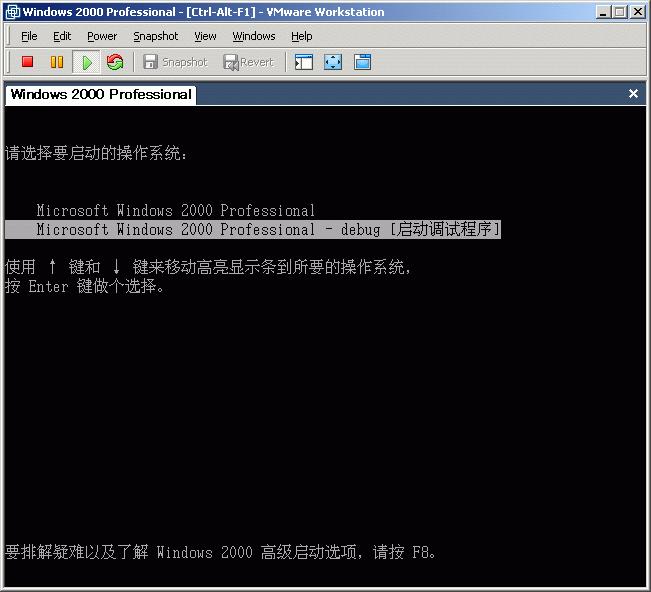The width and height of the screenshot is (651, 592).
Task: Click the Revert toolbar button
Action: click(249, 62)
